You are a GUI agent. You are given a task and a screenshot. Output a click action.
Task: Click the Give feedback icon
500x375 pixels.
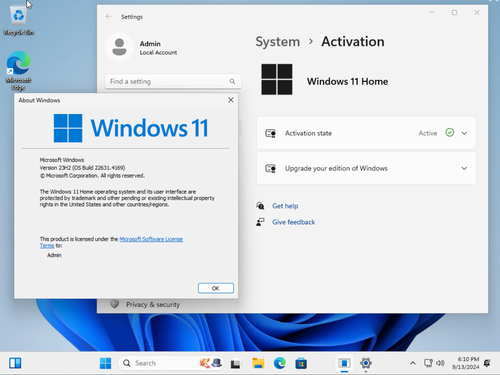pos(260,222)
